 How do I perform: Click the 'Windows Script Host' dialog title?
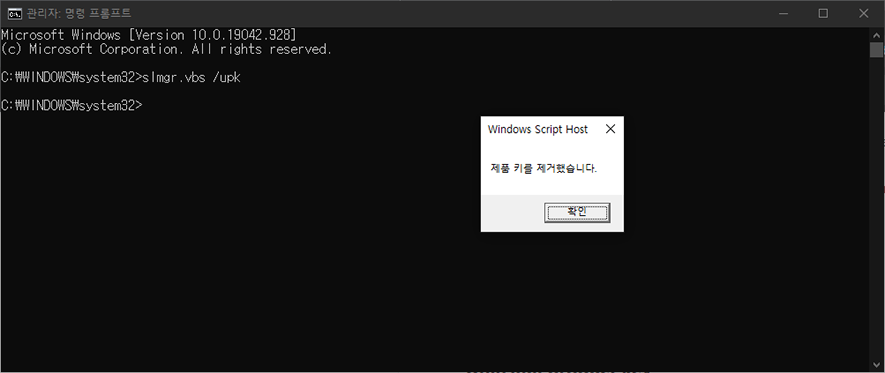coord(537,129)
